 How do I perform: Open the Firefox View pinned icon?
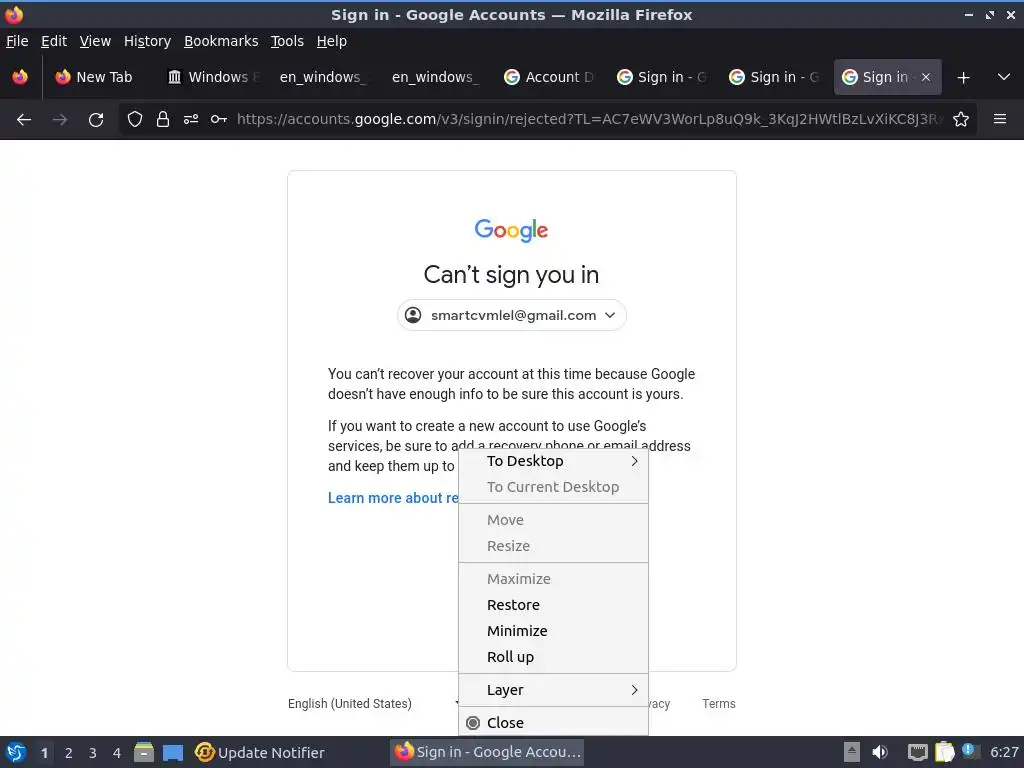(x=20, y=77)
